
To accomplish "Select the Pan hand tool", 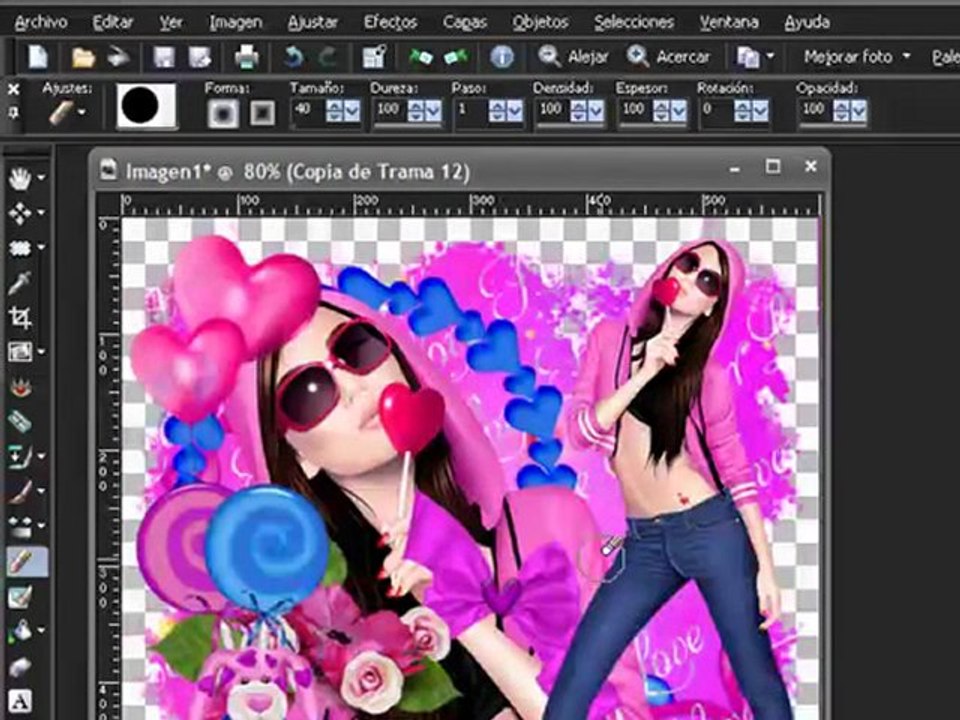I will point(19,178).
